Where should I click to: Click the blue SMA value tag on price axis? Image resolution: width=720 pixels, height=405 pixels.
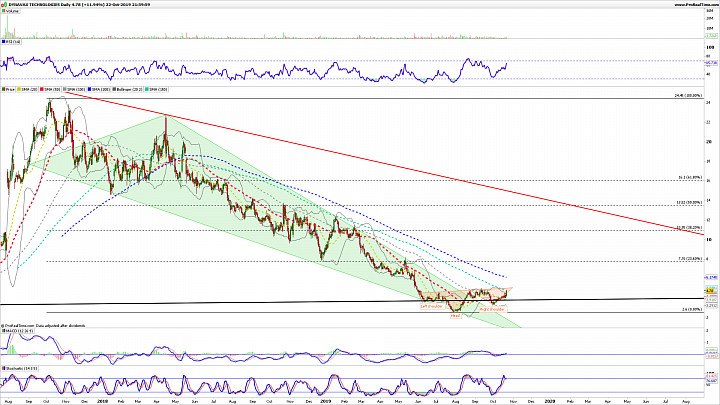tap(711, 277)
